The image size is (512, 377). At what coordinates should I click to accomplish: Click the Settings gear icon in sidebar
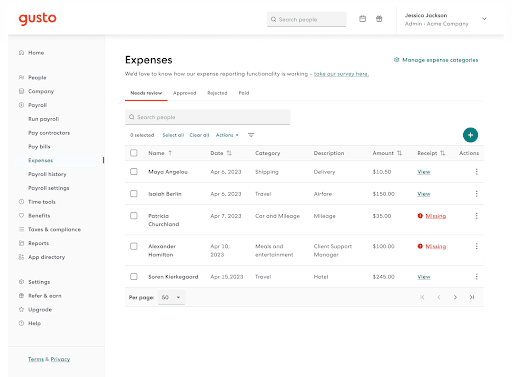(x=21, y=282)
